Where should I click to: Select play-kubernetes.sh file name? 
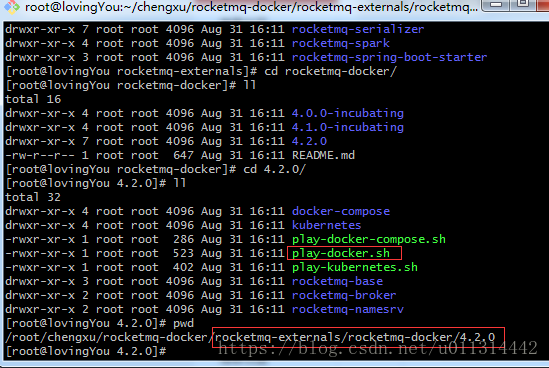tap(355, 268)
